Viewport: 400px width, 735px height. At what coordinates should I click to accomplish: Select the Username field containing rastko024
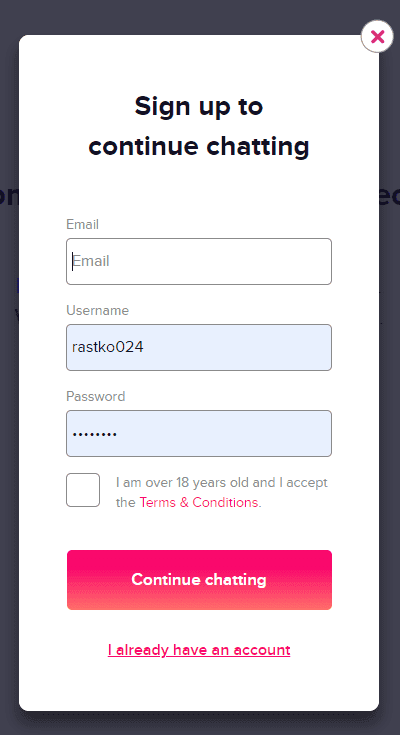pos(199,347)
